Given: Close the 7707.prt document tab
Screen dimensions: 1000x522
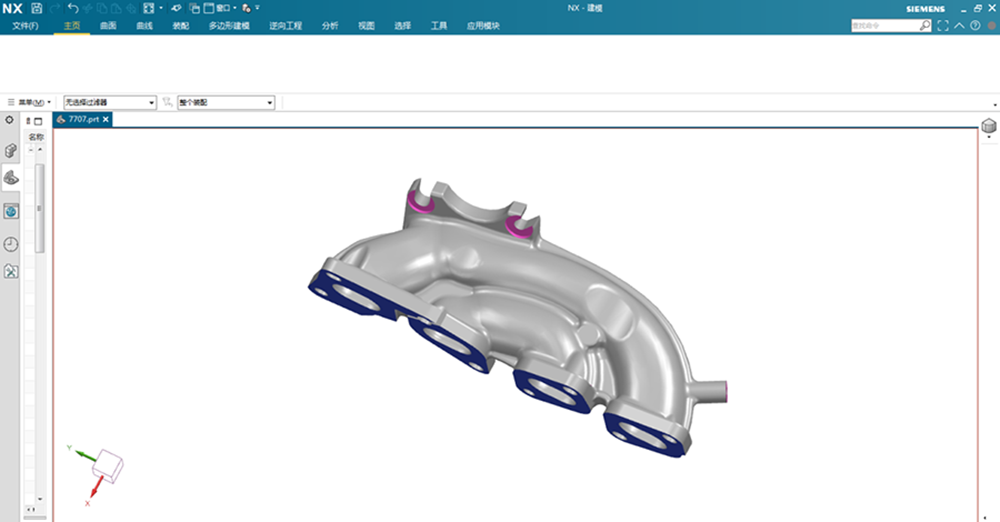Looking at the screenshot, I should point(106,119).
